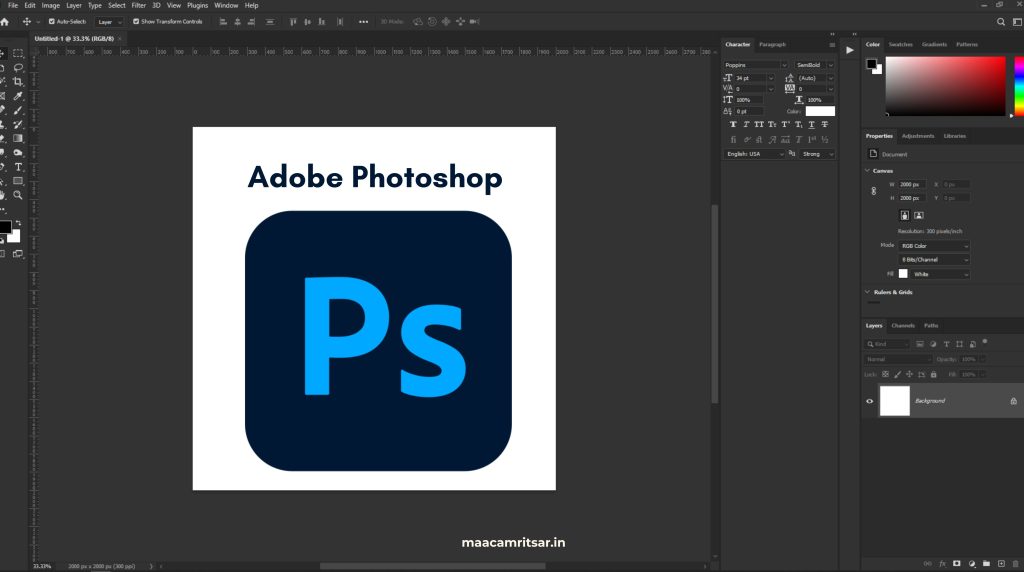This screenshot has width=1024, height=572.
Task: Click the delete layer trash icon
Action: [1015, 564]
